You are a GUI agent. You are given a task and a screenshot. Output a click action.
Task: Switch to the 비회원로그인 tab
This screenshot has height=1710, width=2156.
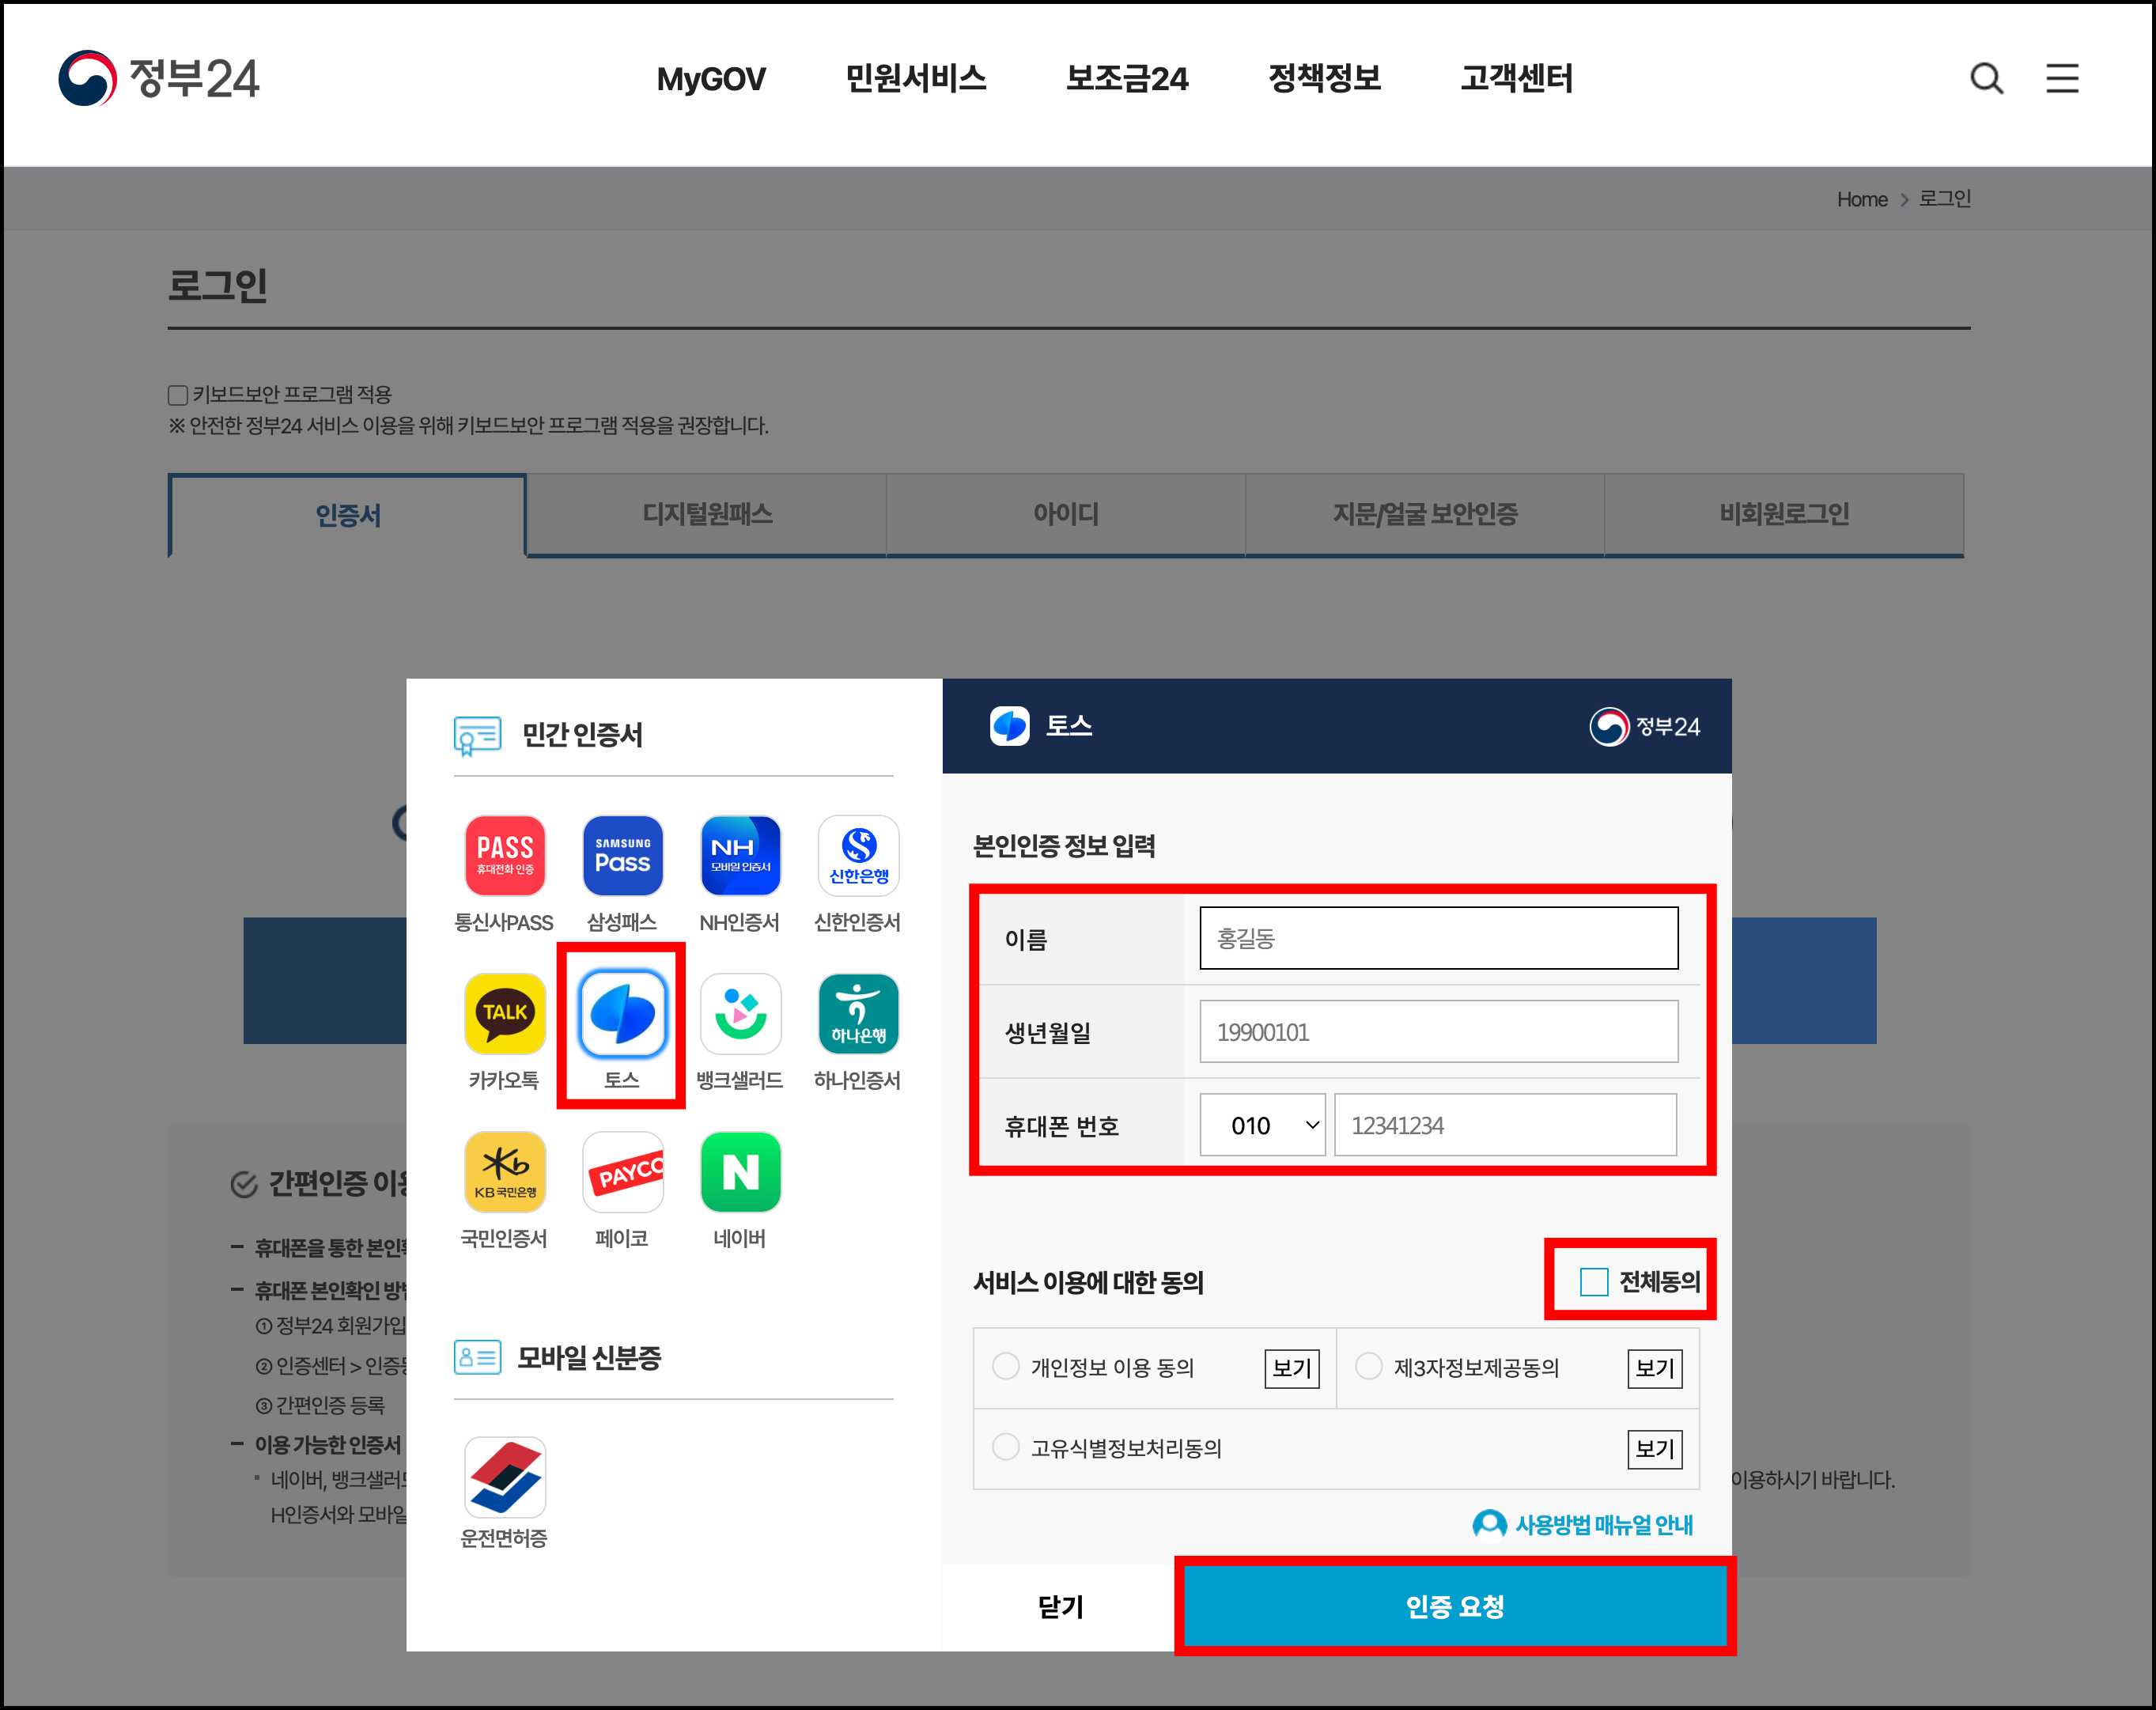[x=1784, y=514]
